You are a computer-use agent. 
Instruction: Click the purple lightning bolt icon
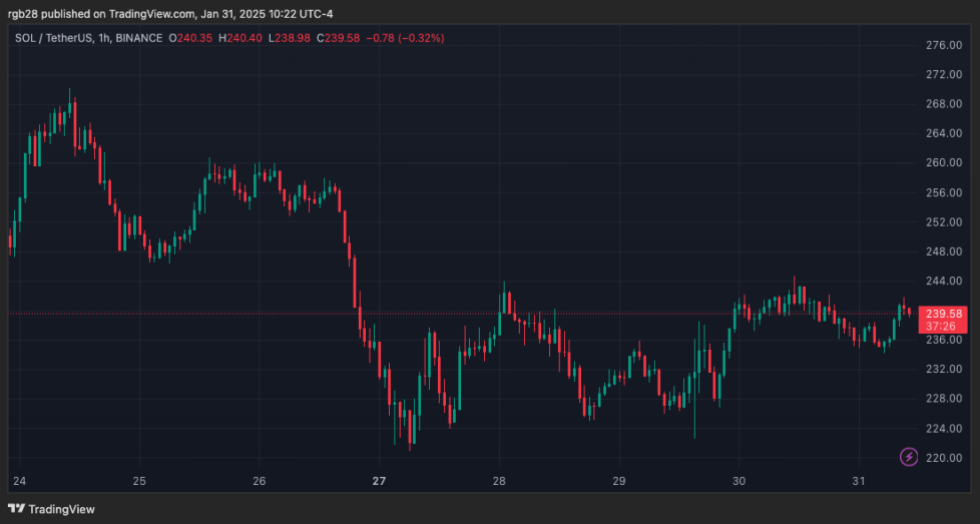(909, 457)
